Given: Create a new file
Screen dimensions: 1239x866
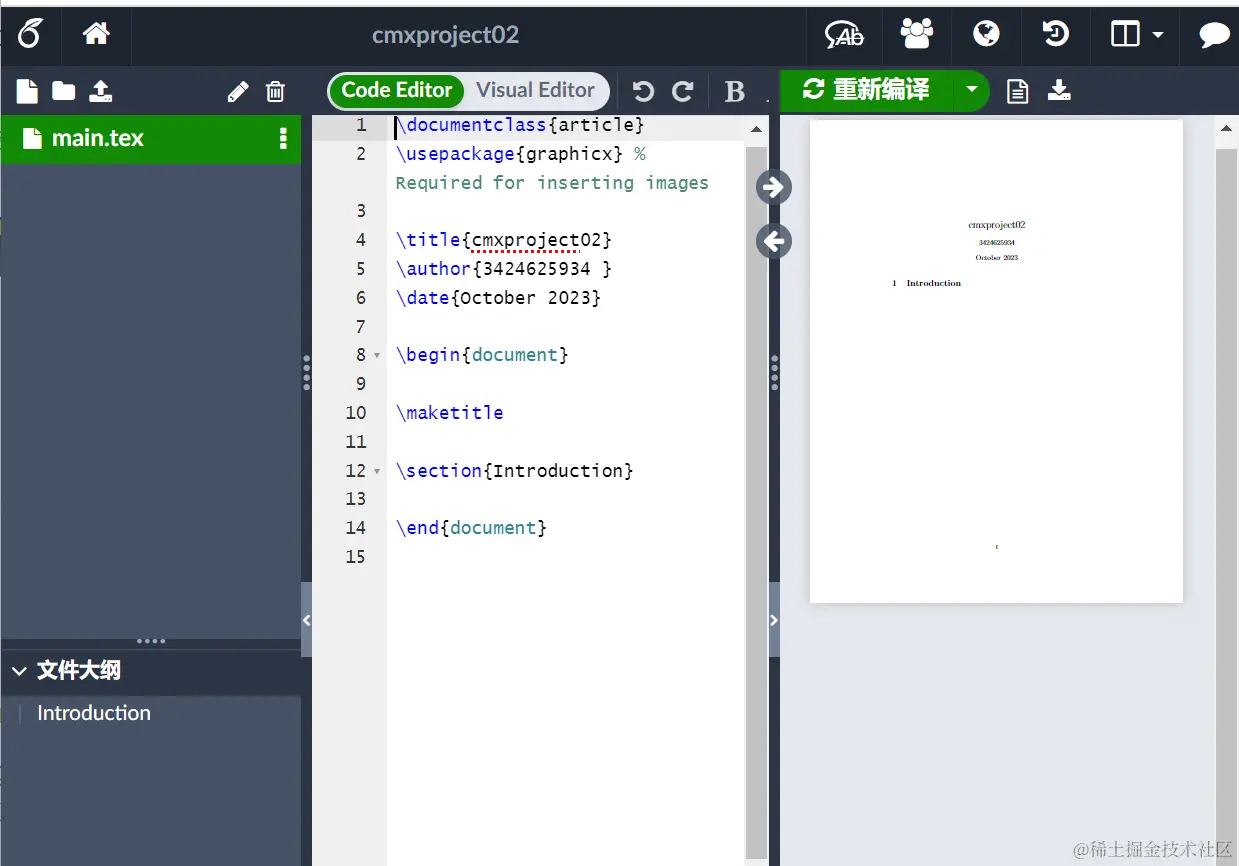Looking at the screenshot, I should point(27,91).
